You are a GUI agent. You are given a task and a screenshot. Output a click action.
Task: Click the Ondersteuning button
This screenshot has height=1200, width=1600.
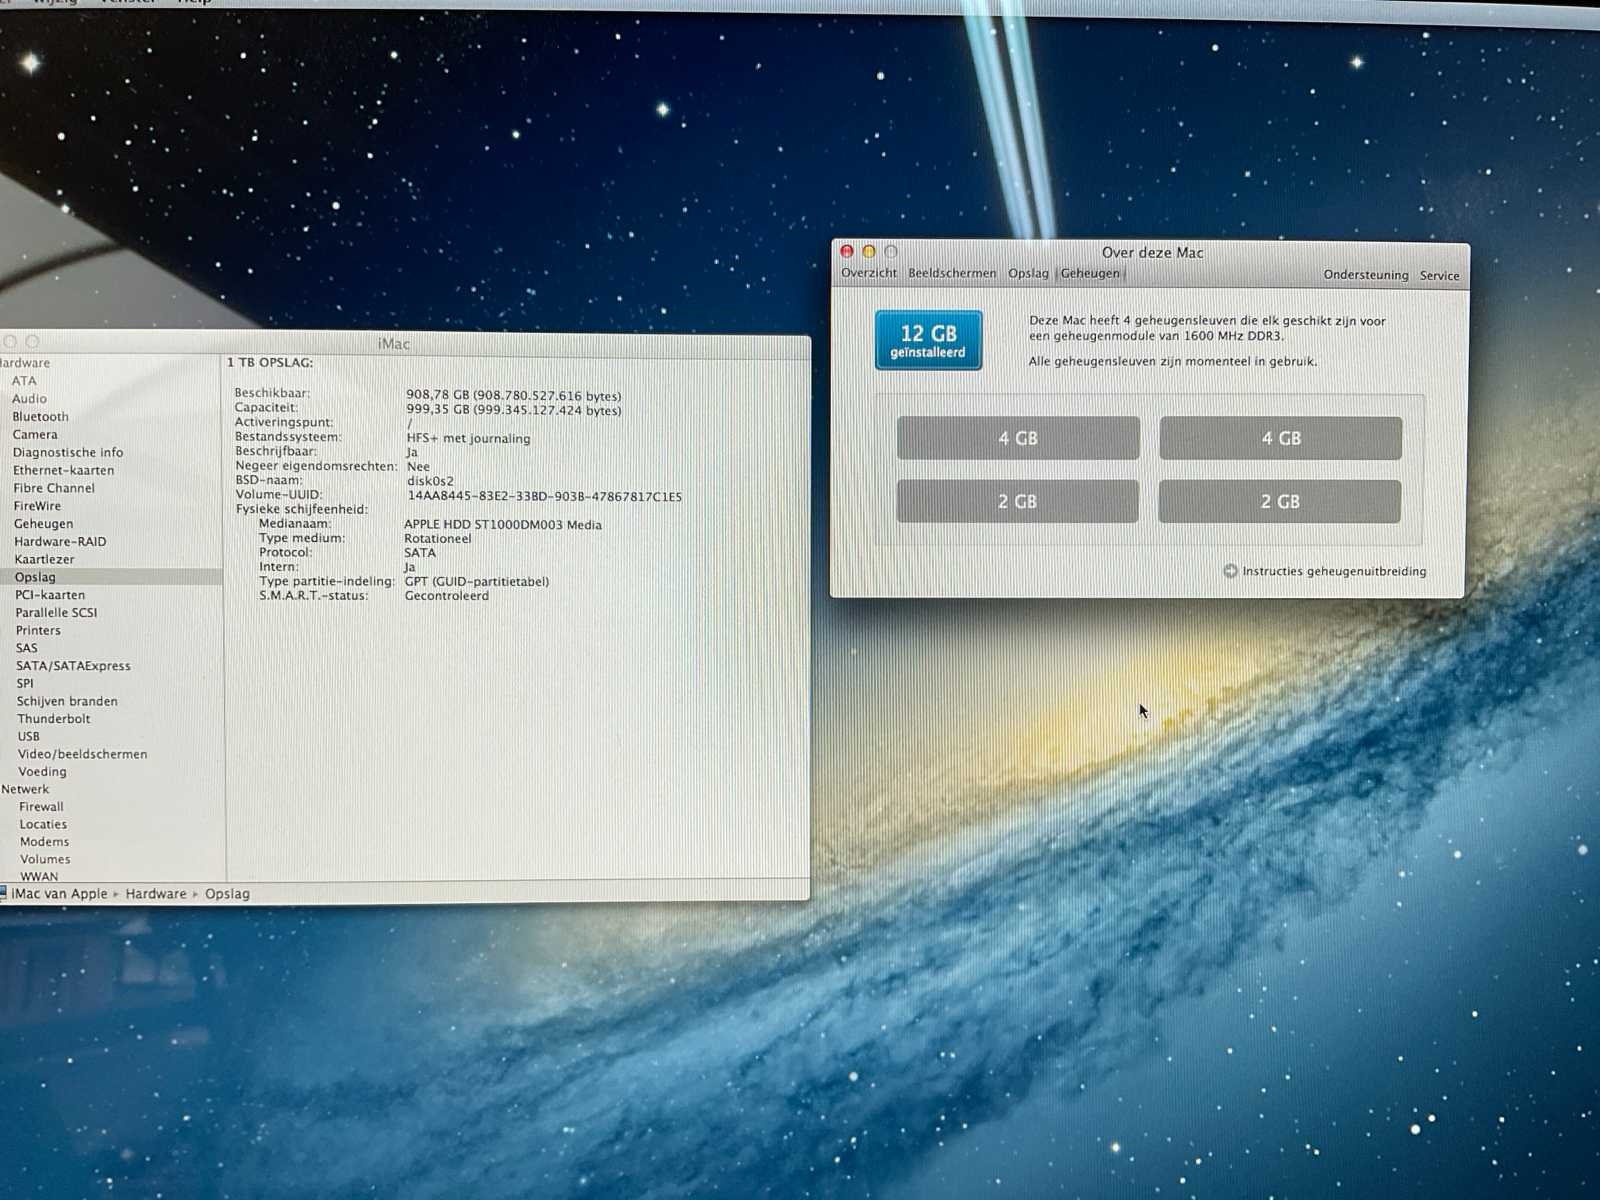tap(1365, 275)
